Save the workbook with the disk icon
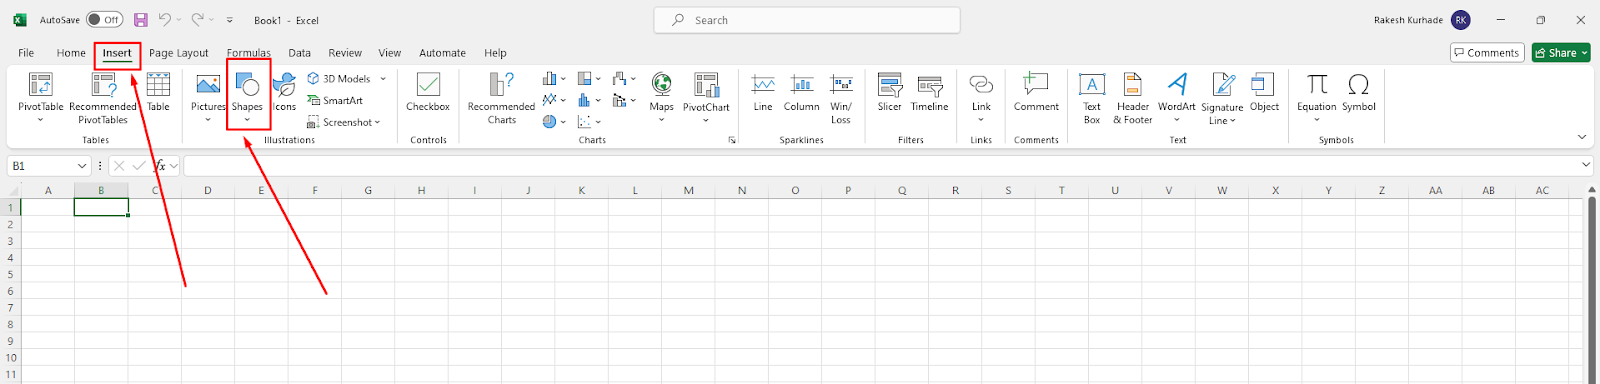The height and width of the screenshot is (384, 1600). coord(141,20)
